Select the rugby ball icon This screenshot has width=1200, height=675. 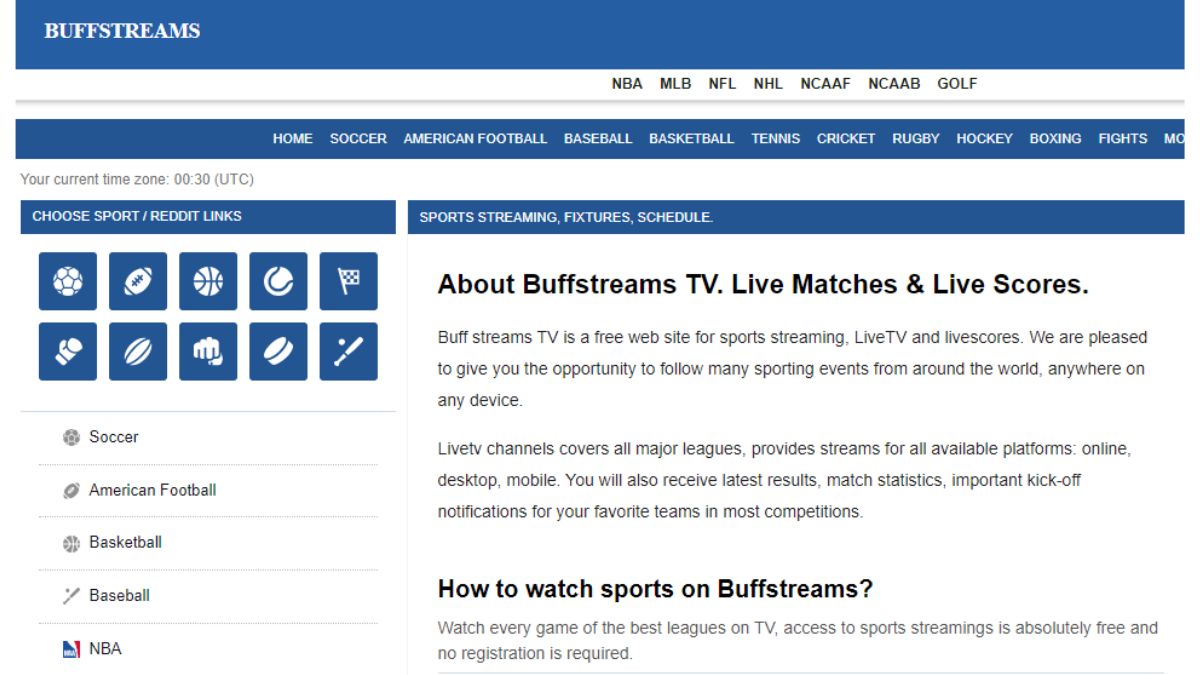(x=138, y=352)
